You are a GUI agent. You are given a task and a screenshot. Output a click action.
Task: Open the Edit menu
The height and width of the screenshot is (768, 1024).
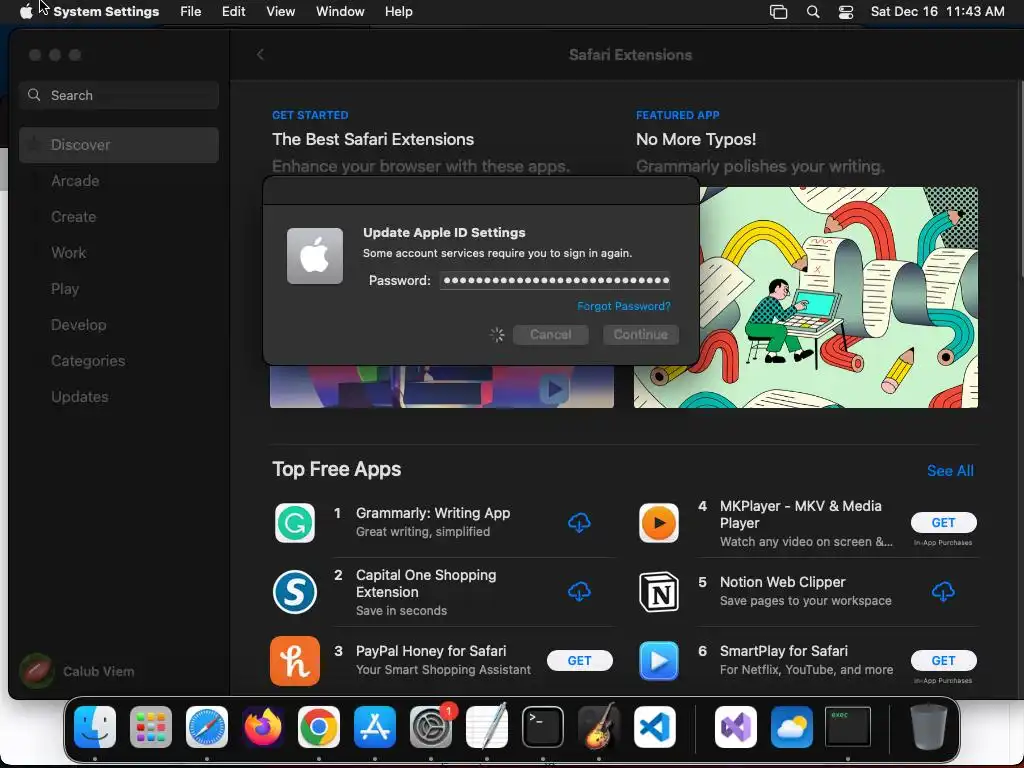click(x=233, y=12)
